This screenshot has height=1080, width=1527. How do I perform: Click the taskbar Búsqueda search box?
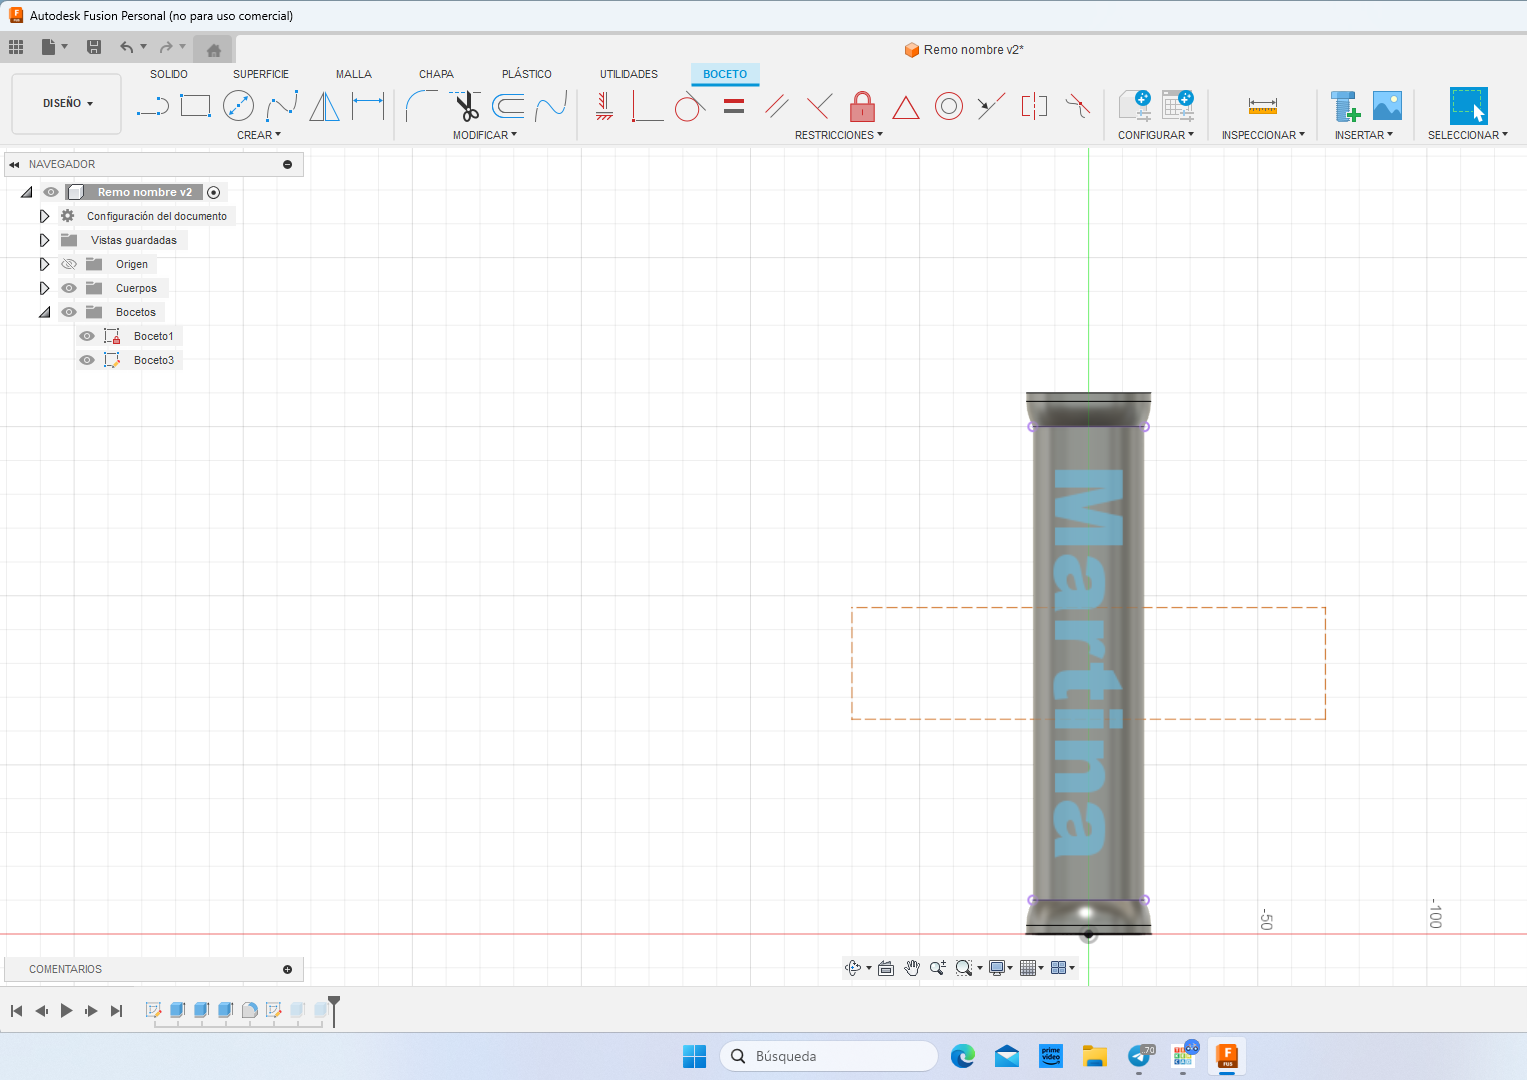coord(829,1056)
